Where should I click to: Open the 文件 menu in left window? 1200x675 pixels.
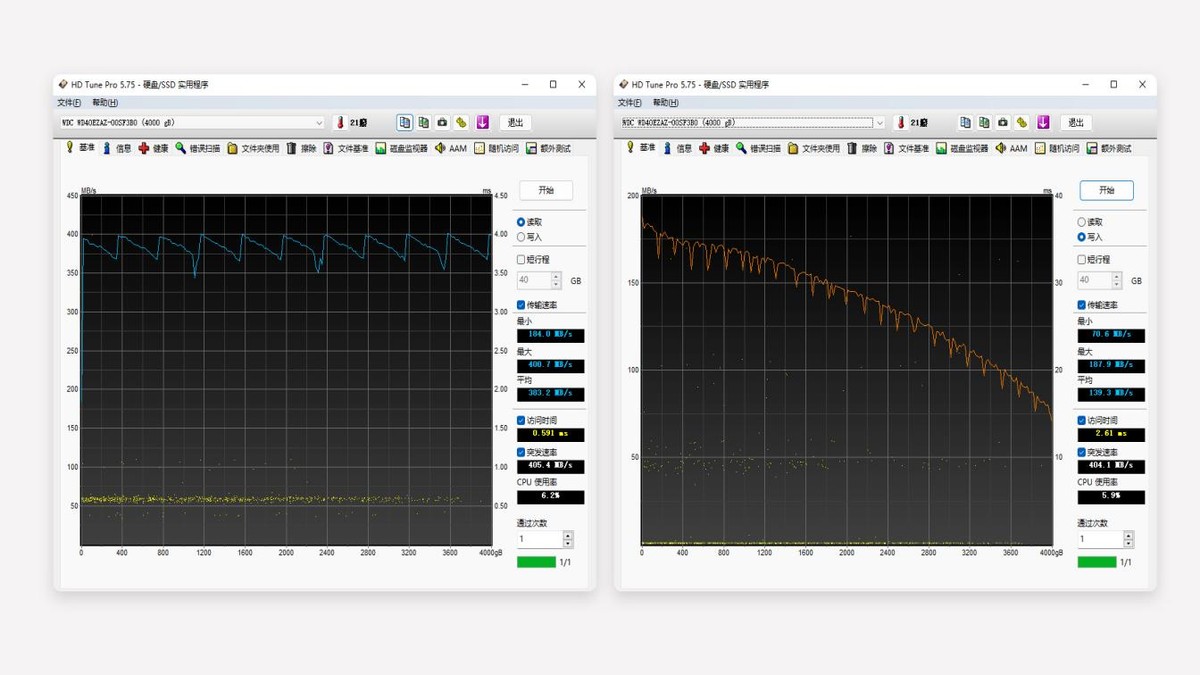coord(69,103)
